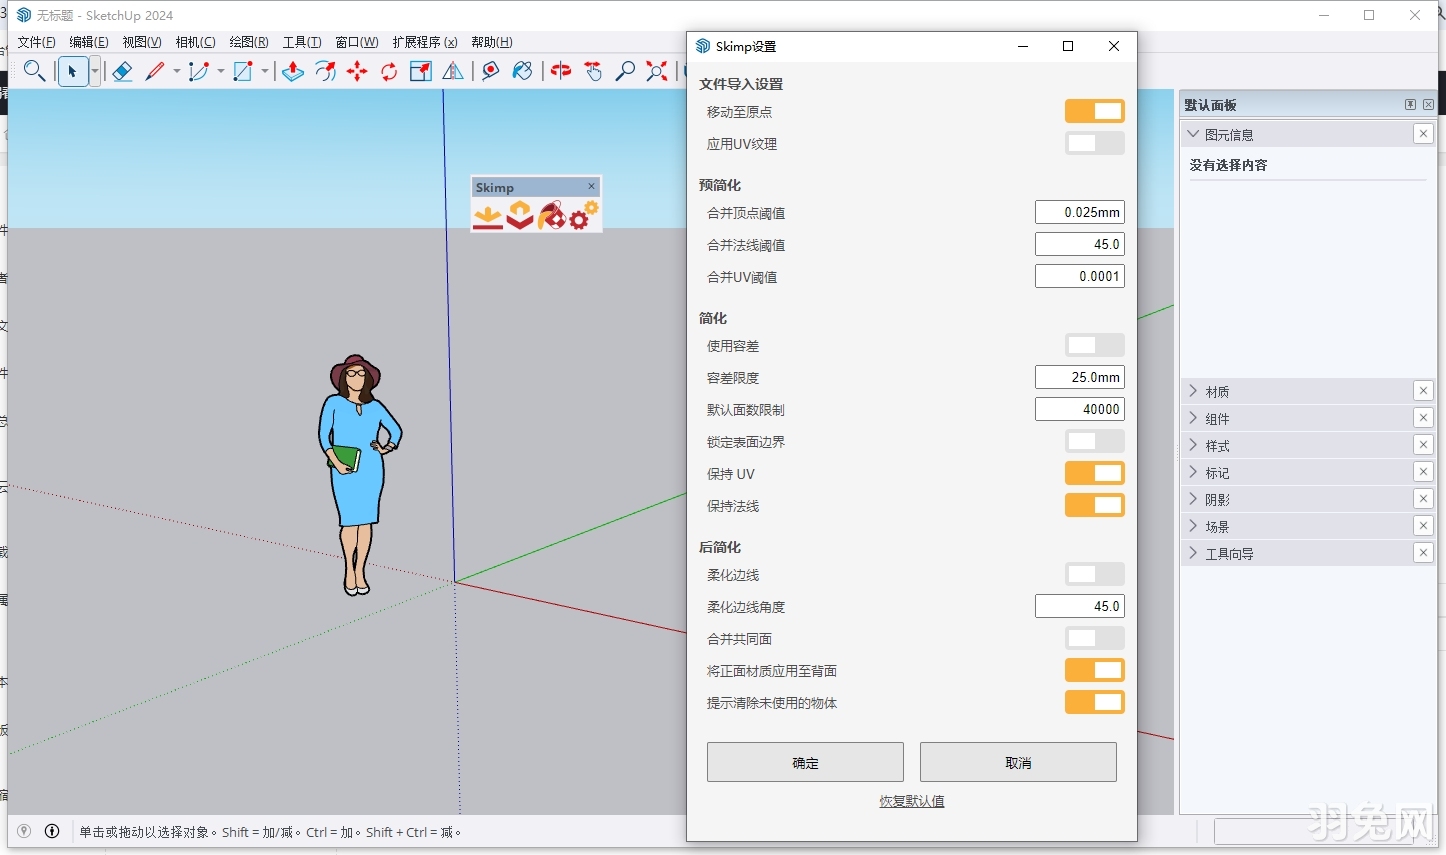Disable the 保持UV toggle
Image resolution: width=1446 pixels, height=855 pixels.
[1094, 472]
